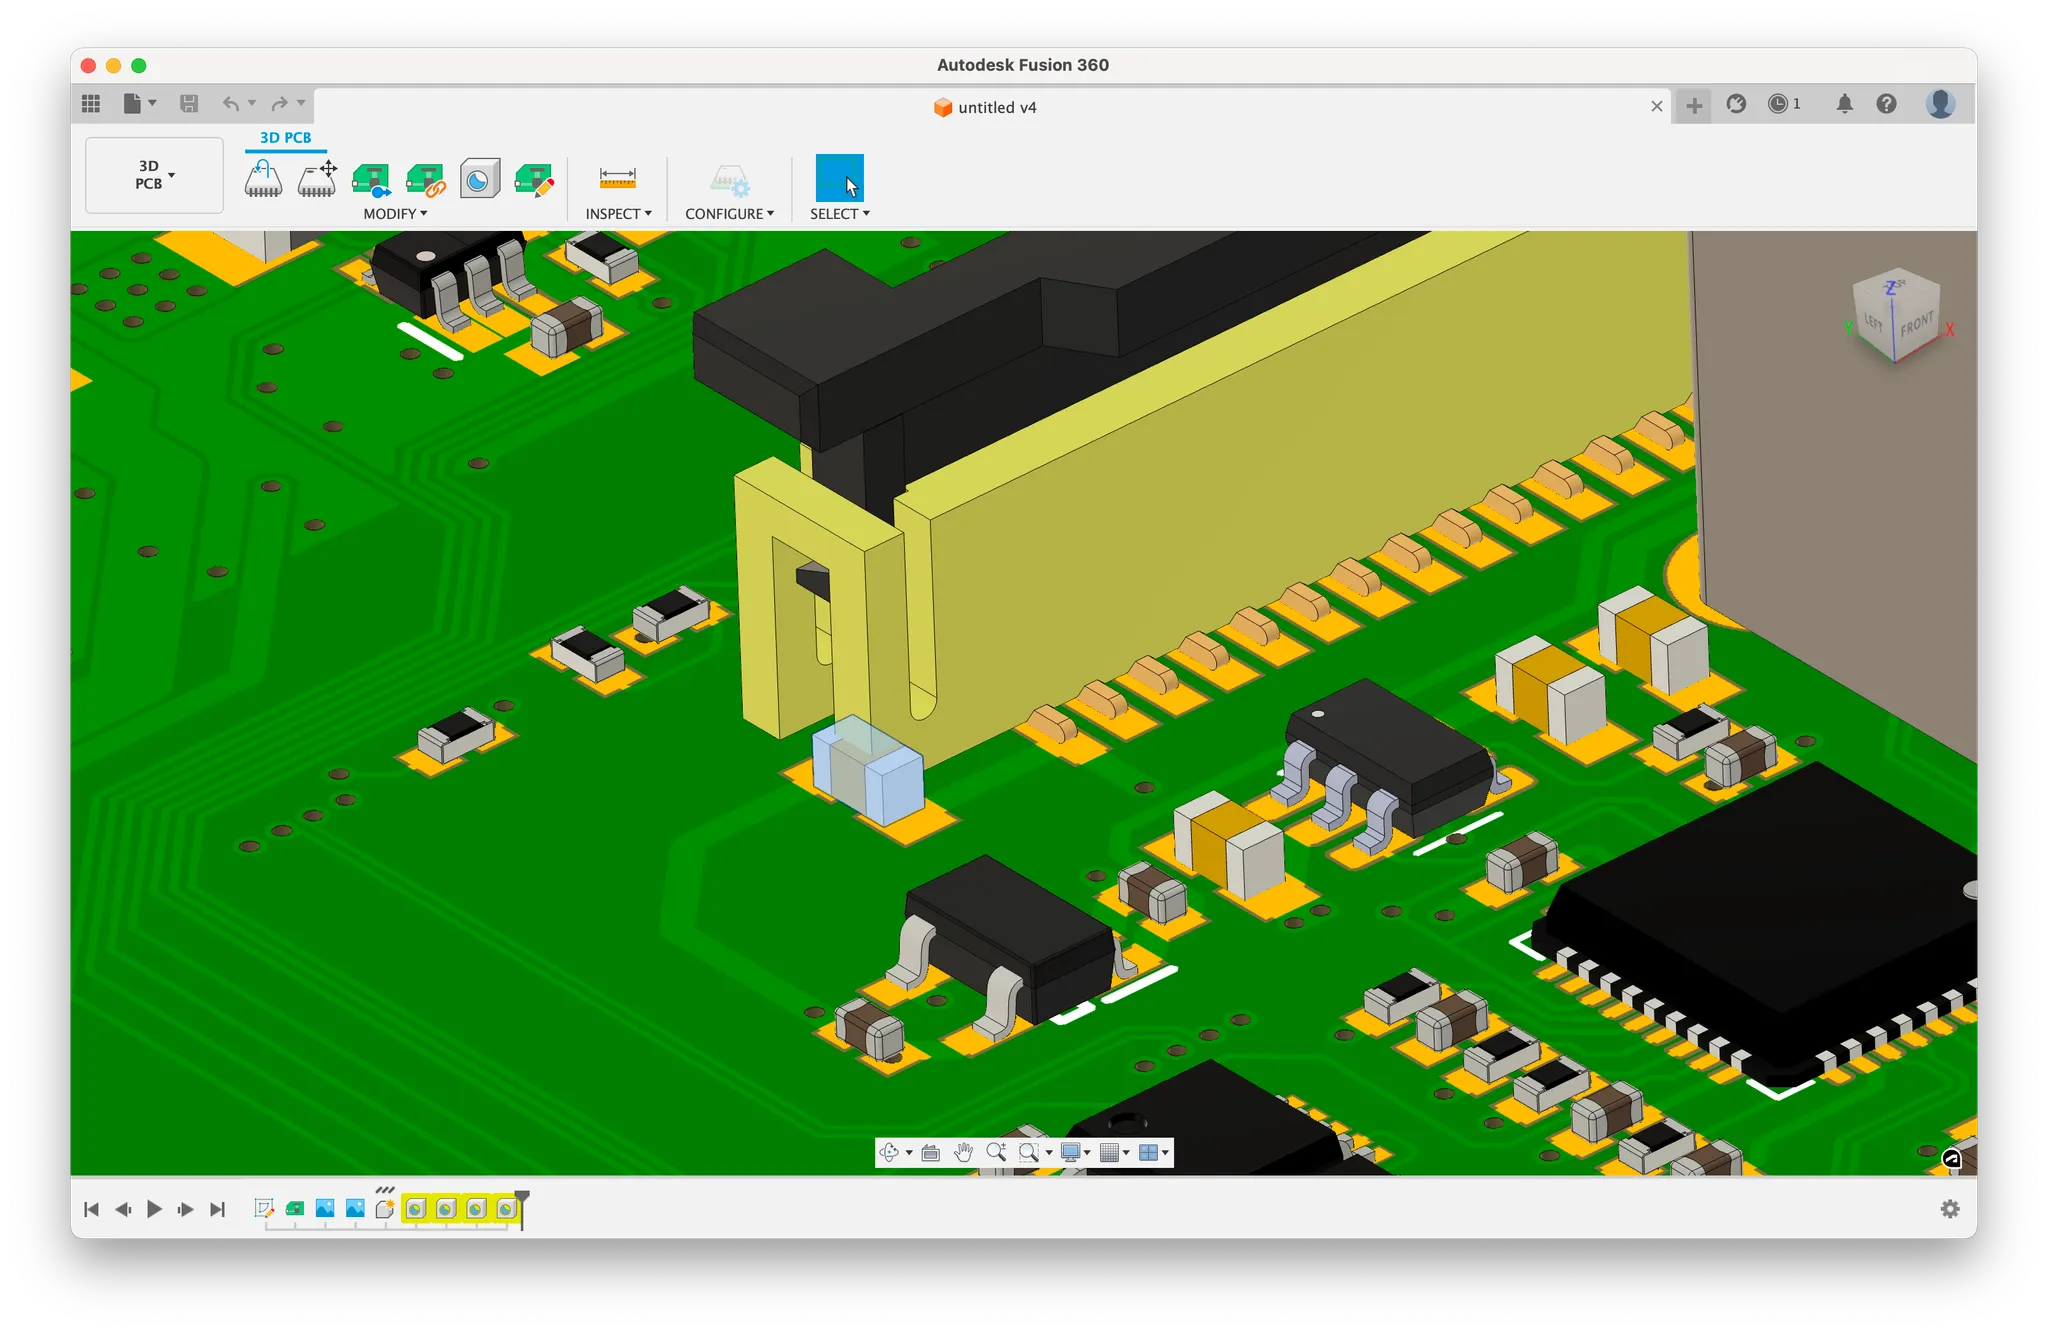Activate the Zoom magnifier tool
The height and width of the screenshot is (1332, 2048).
[996, 1153]
